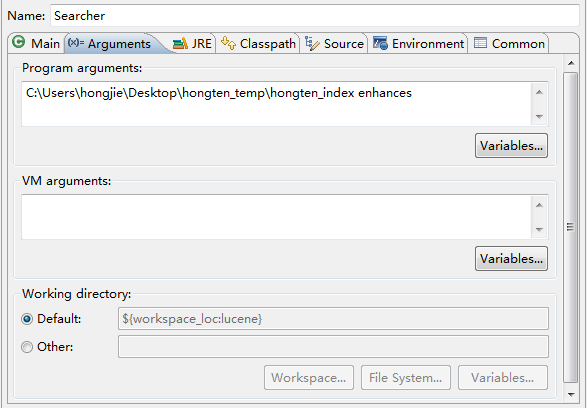Click the 'VM arguments:' group label
The width and height of the screenshot is (587, 408).
[67, 181]
